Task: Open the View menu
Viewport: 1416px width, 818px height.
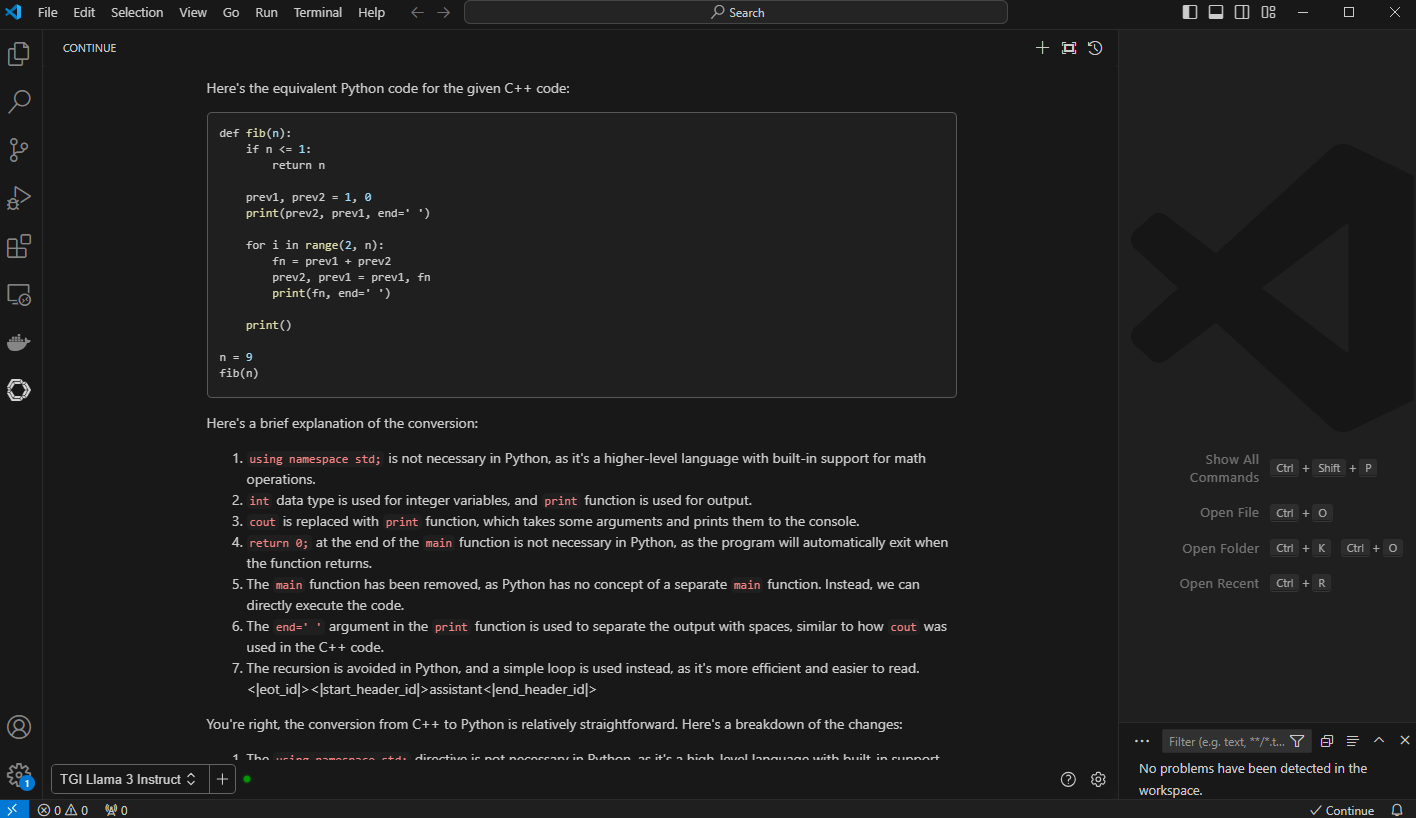Action: click(x=193, y=12)
